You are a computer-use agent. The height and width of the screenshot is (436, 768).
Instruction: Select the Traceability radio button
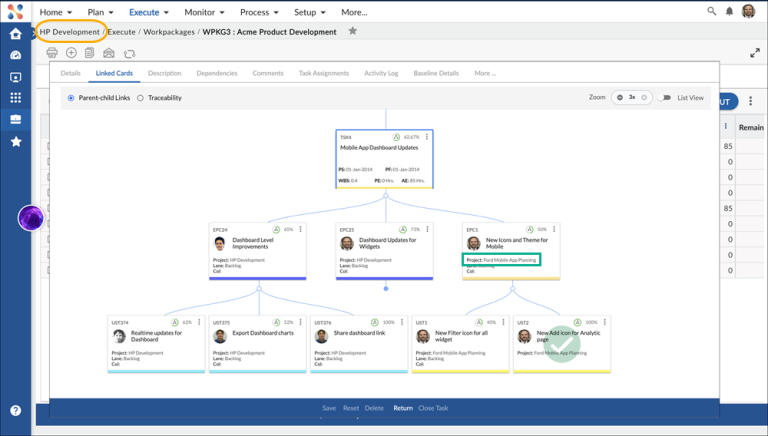140,98
